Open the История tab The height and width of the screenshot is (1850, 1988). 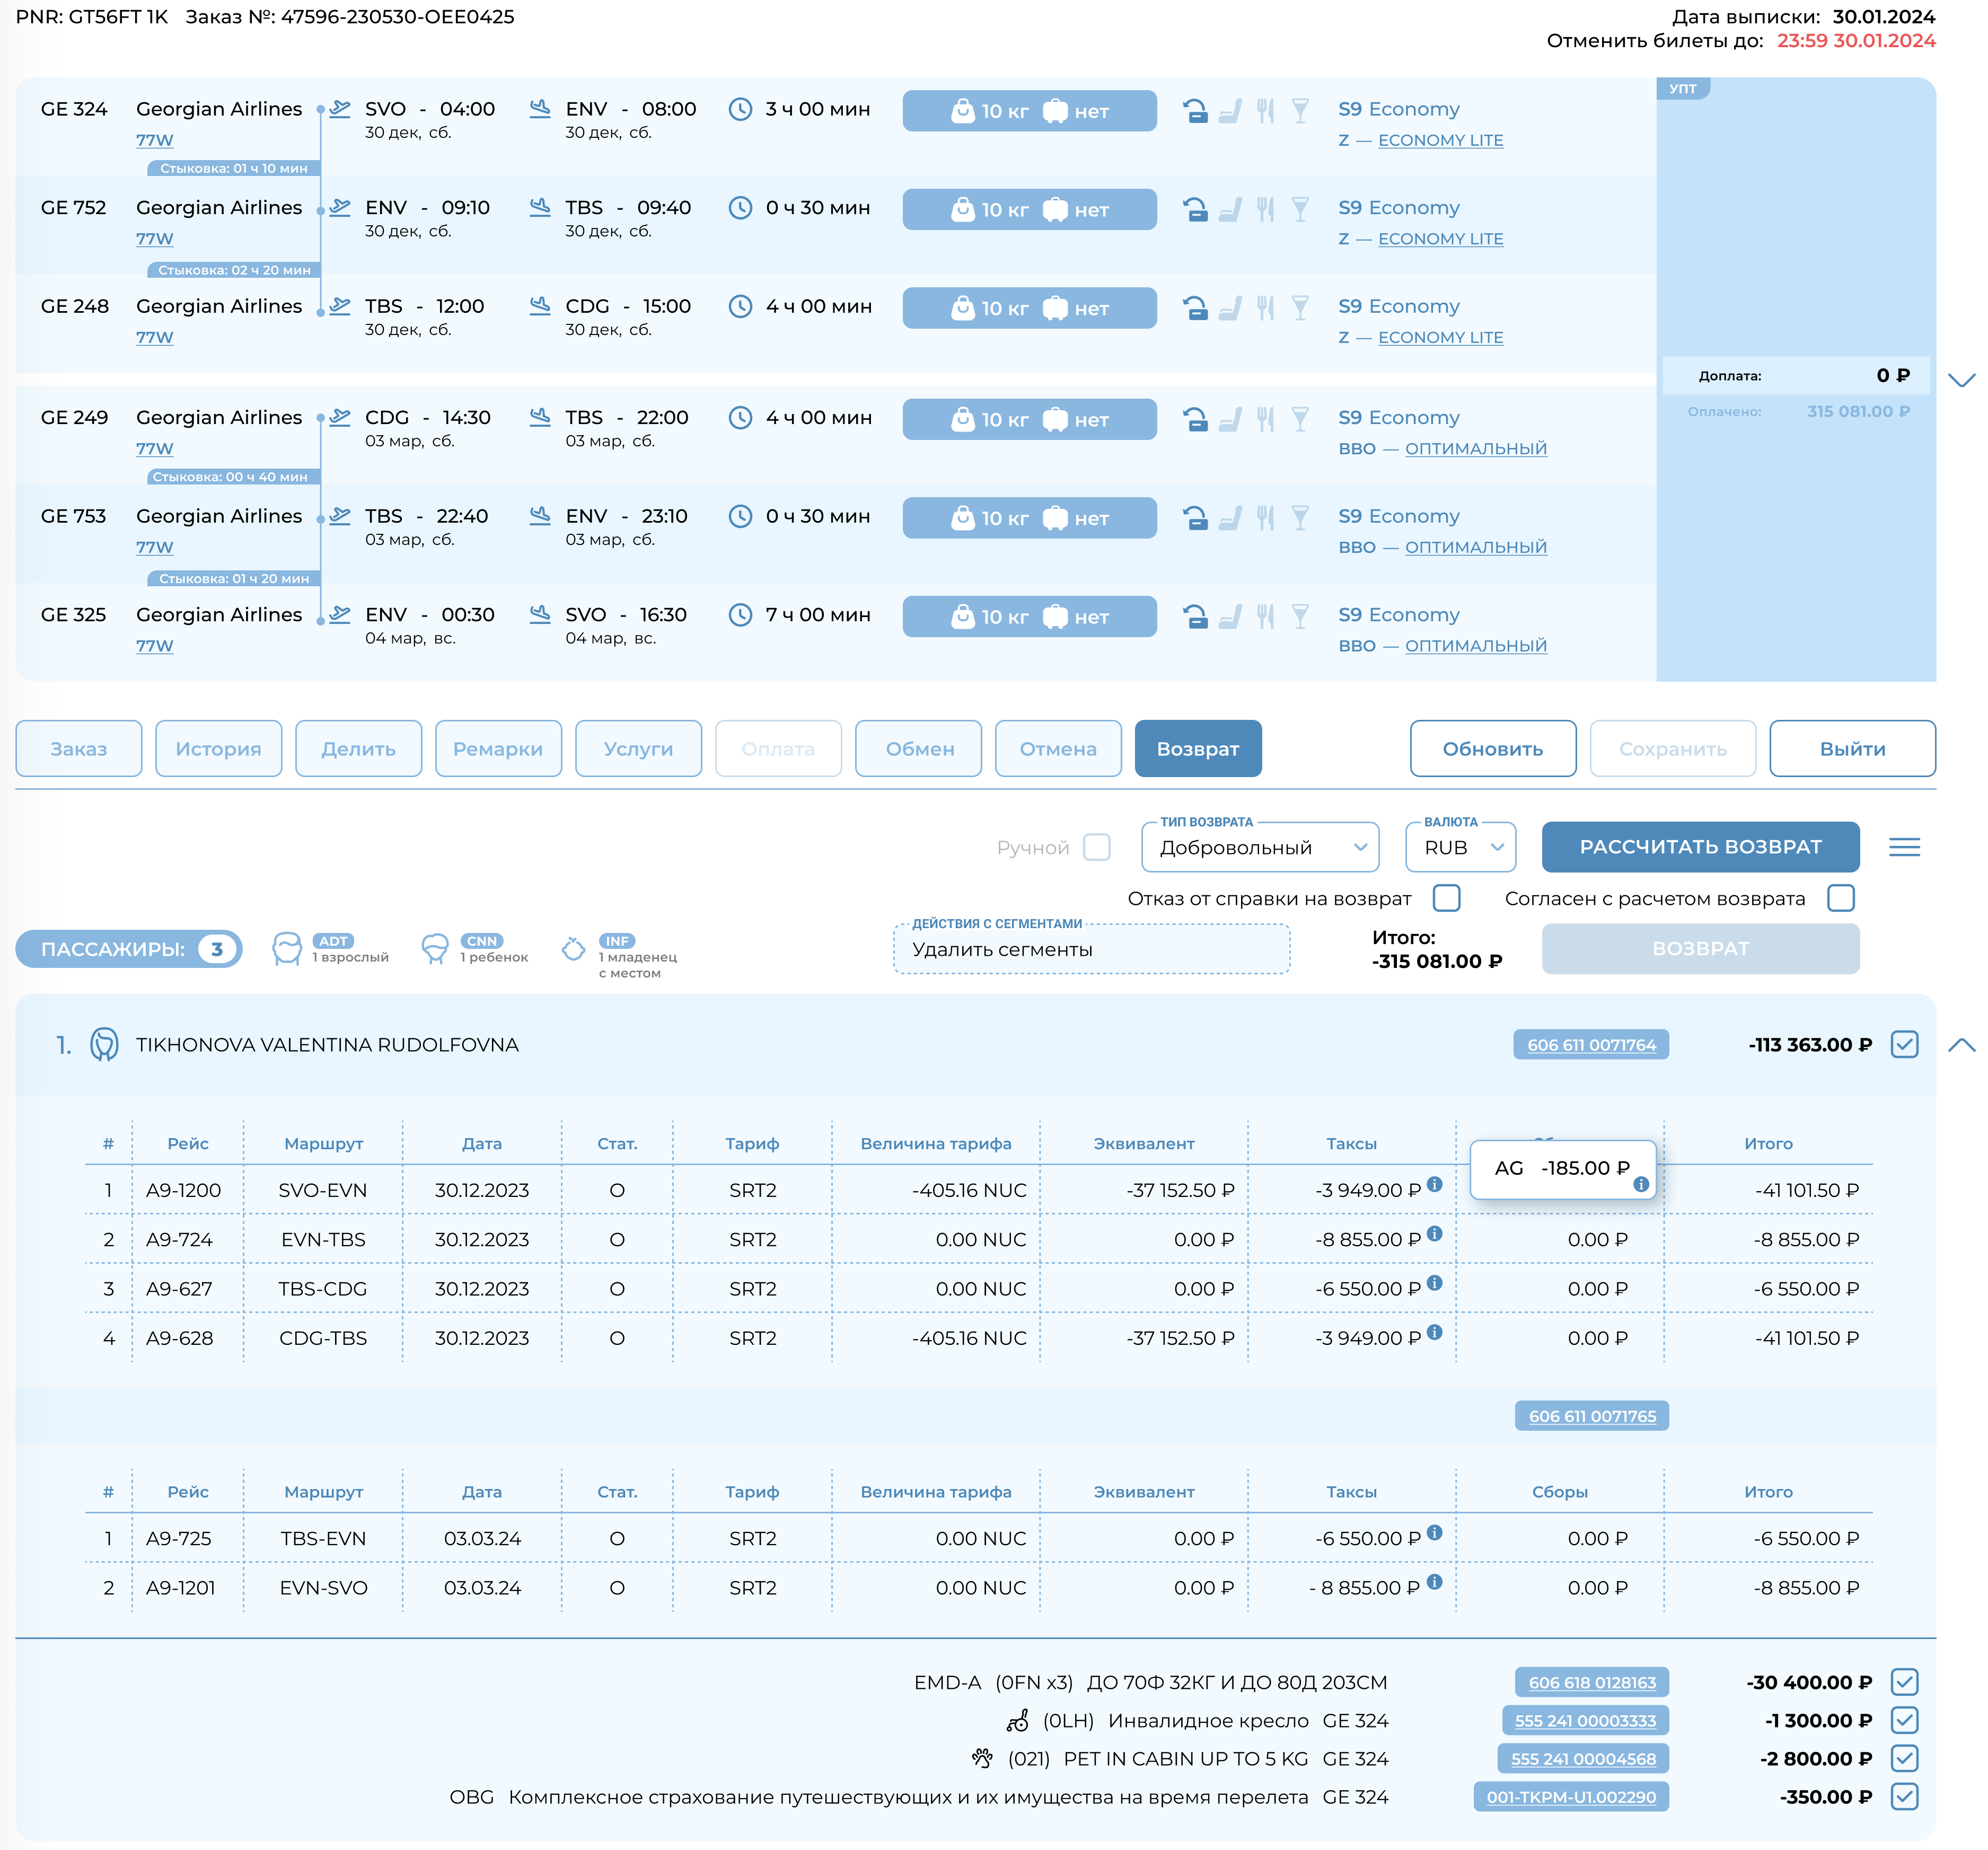pos(218,749)
